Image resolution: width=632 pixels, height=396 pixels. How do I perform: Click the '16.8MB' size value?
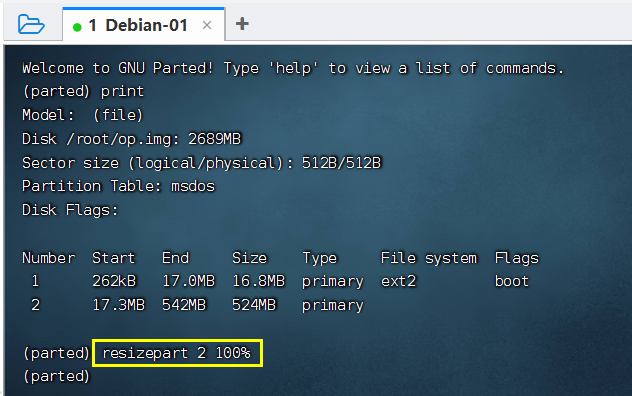tap(259, 281)
